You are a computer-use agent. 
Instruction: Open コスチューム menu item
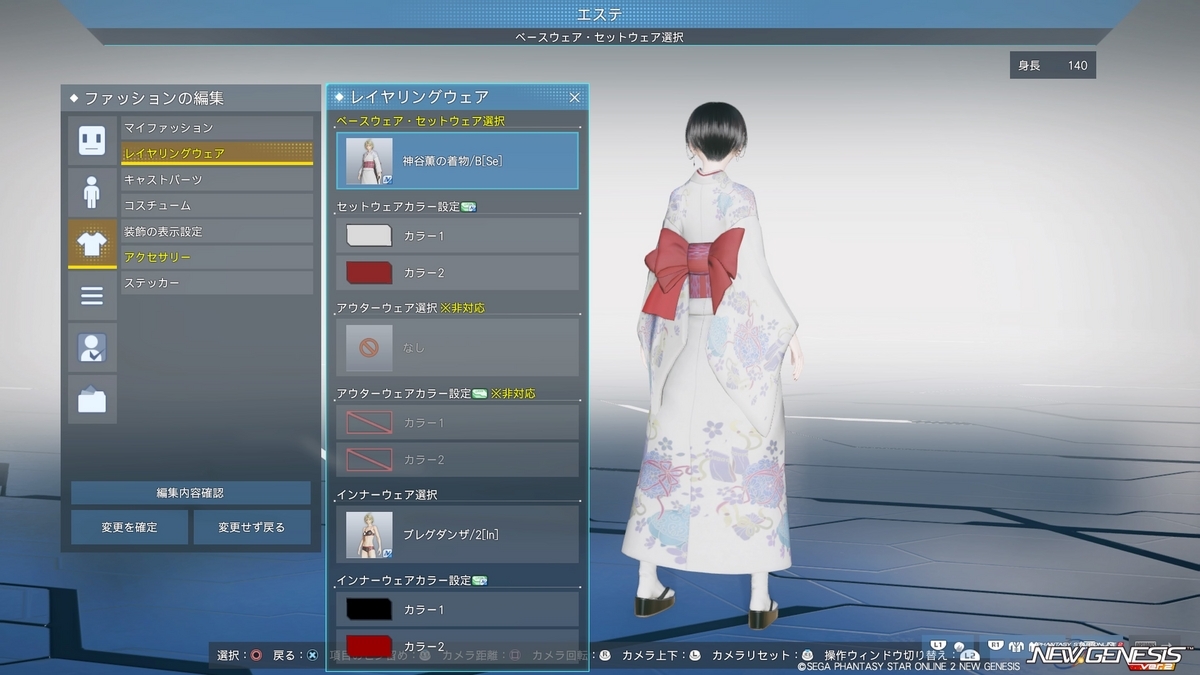(x=217, y=206)
